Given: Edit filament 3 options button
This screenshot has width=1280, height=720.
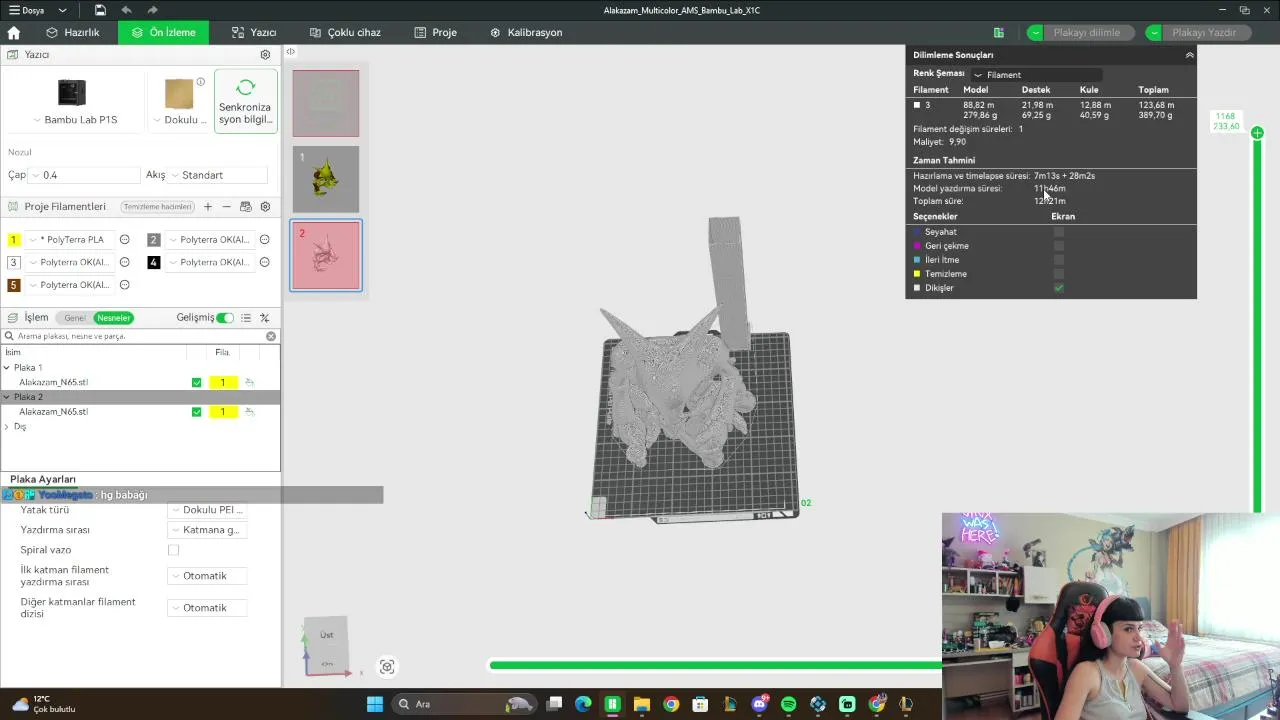Looking at the screenshot, I should point(125,262).
